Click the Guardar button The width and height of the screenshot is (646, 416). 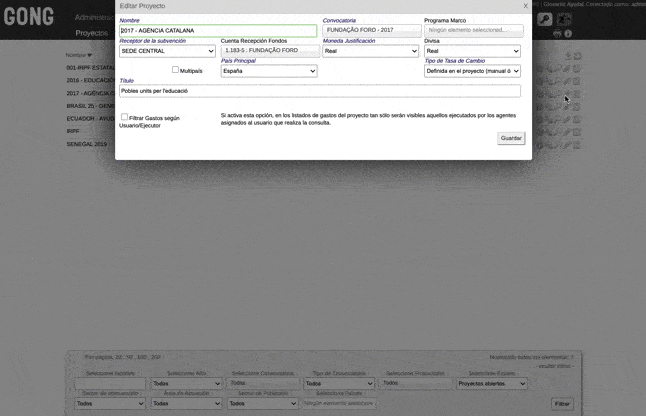tap(511, 138)
